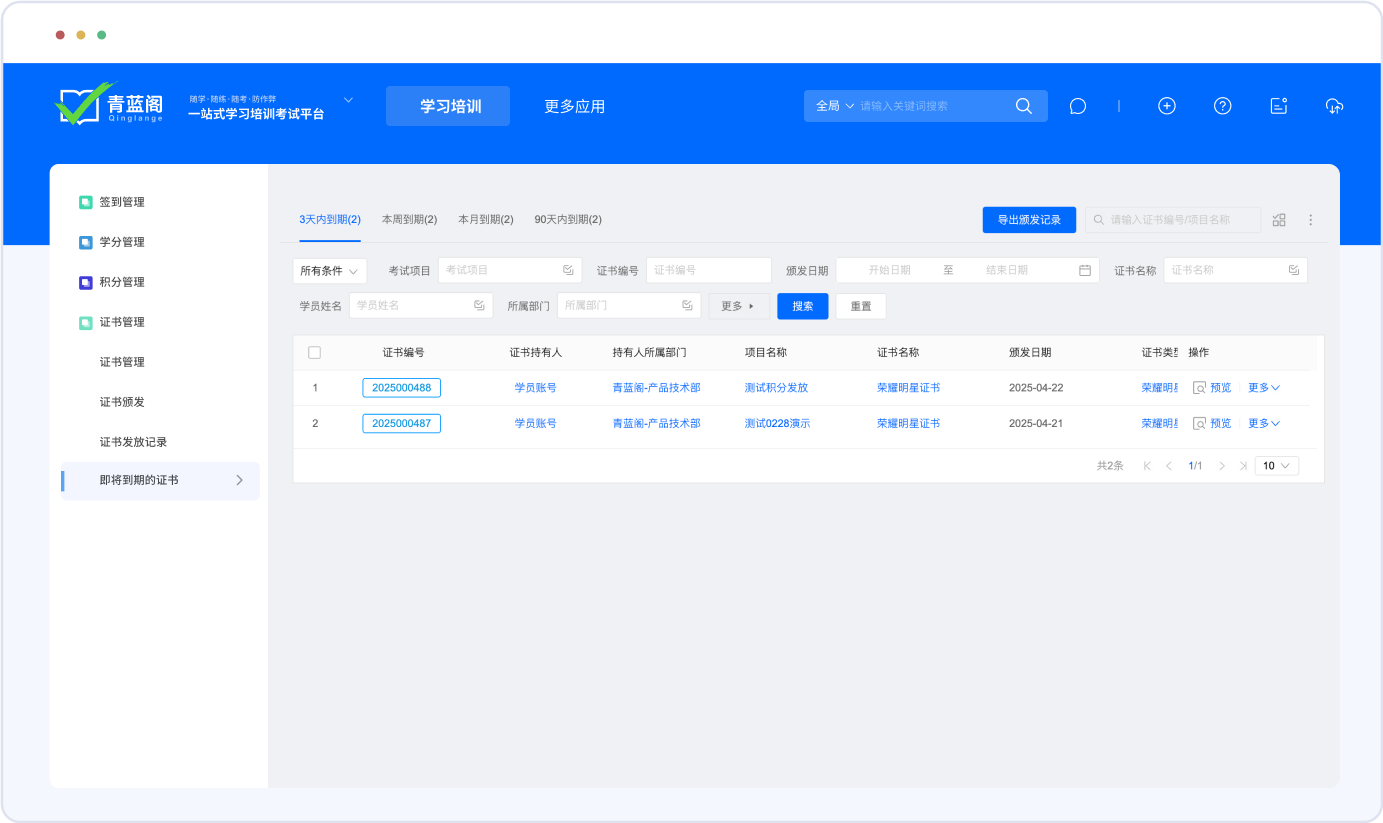Preview certificate 2025000488
Viewport: 1383px width, 823px height.
coord(1212,388)
